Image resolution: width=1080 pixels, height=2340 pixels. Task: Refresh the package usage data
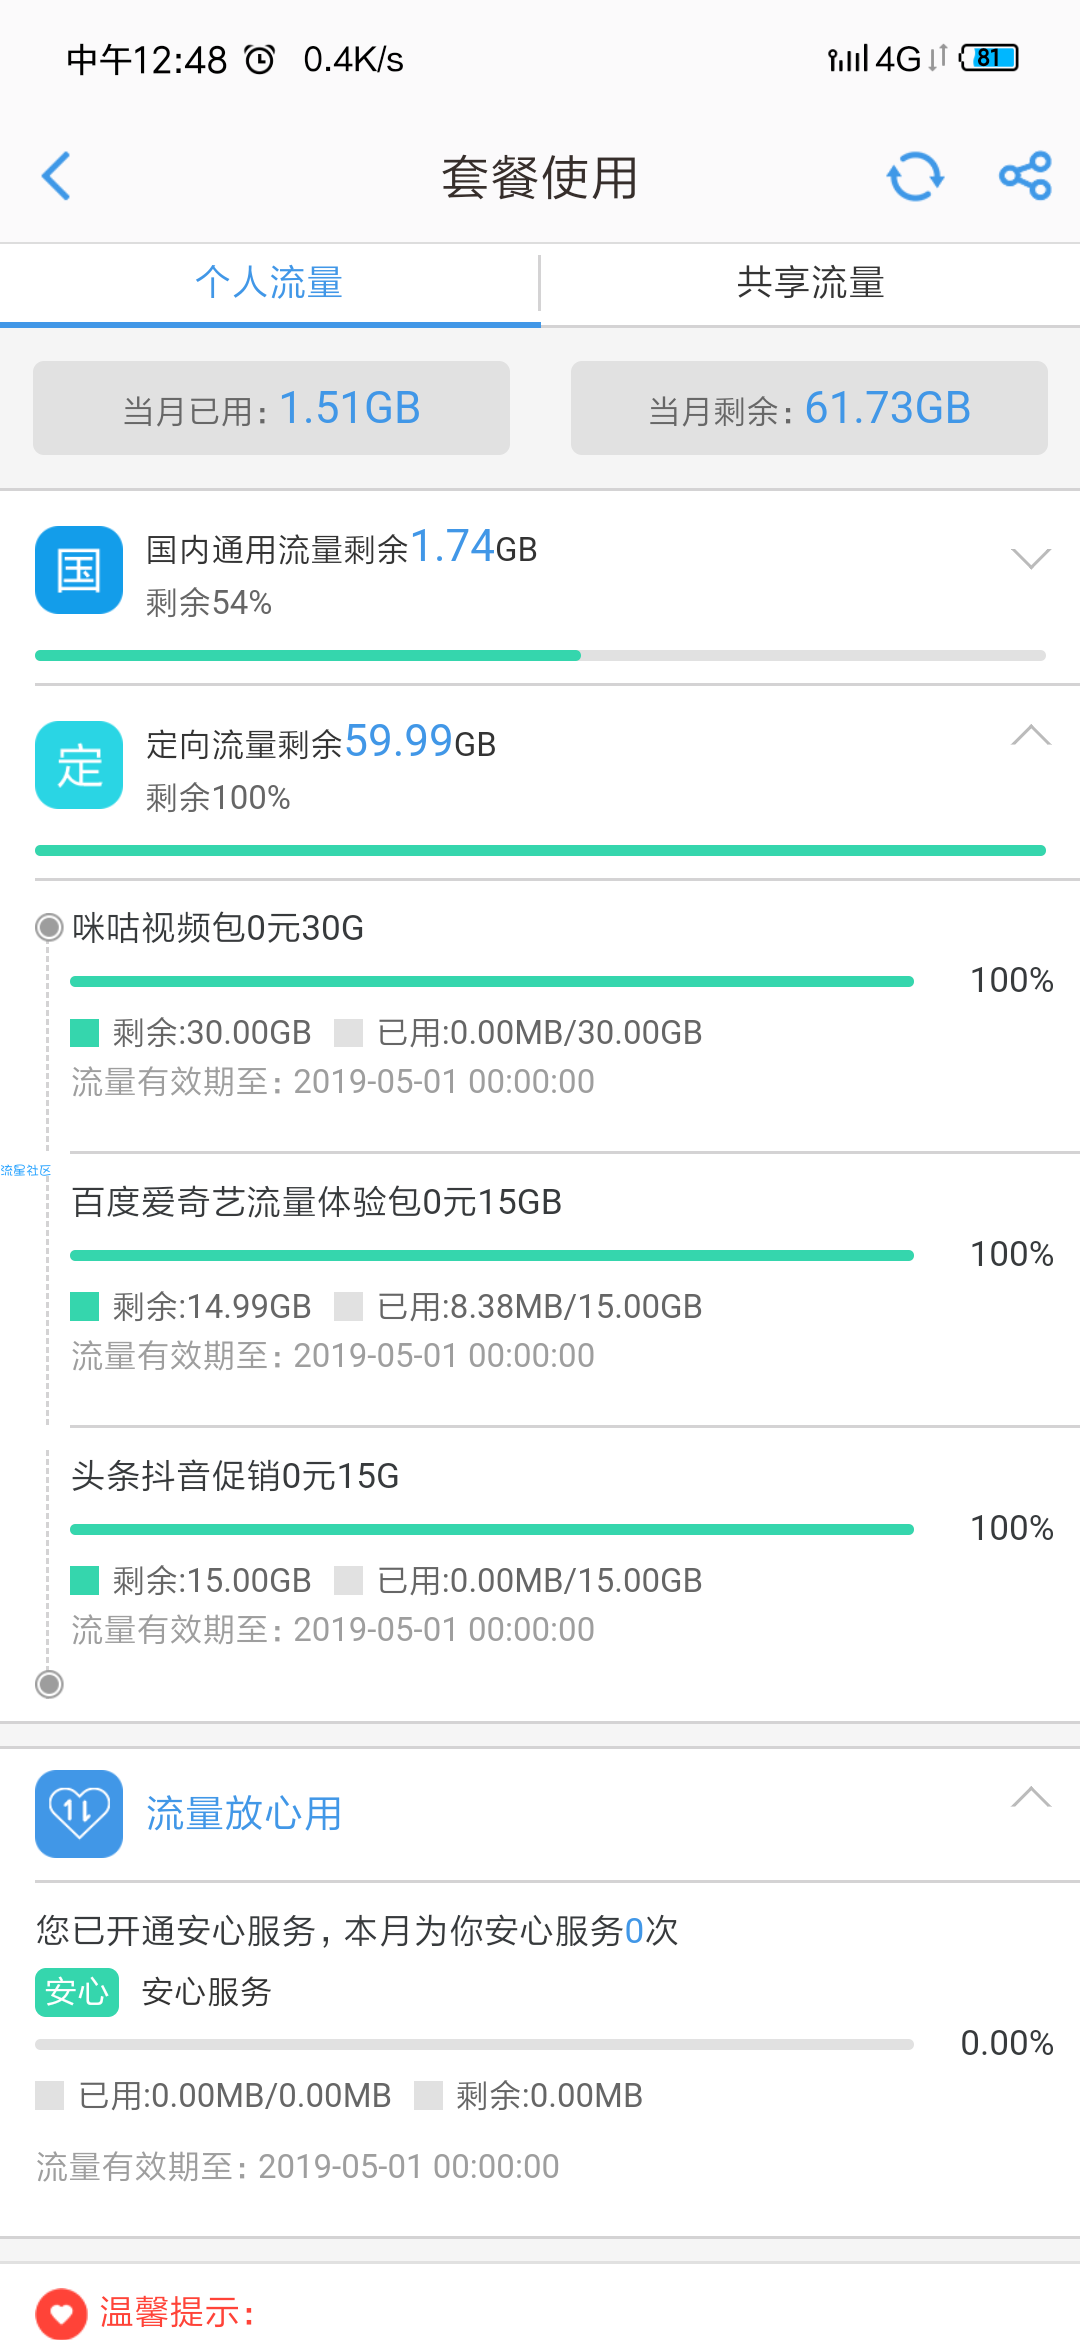pyautogui.click(x=915, y=177)
